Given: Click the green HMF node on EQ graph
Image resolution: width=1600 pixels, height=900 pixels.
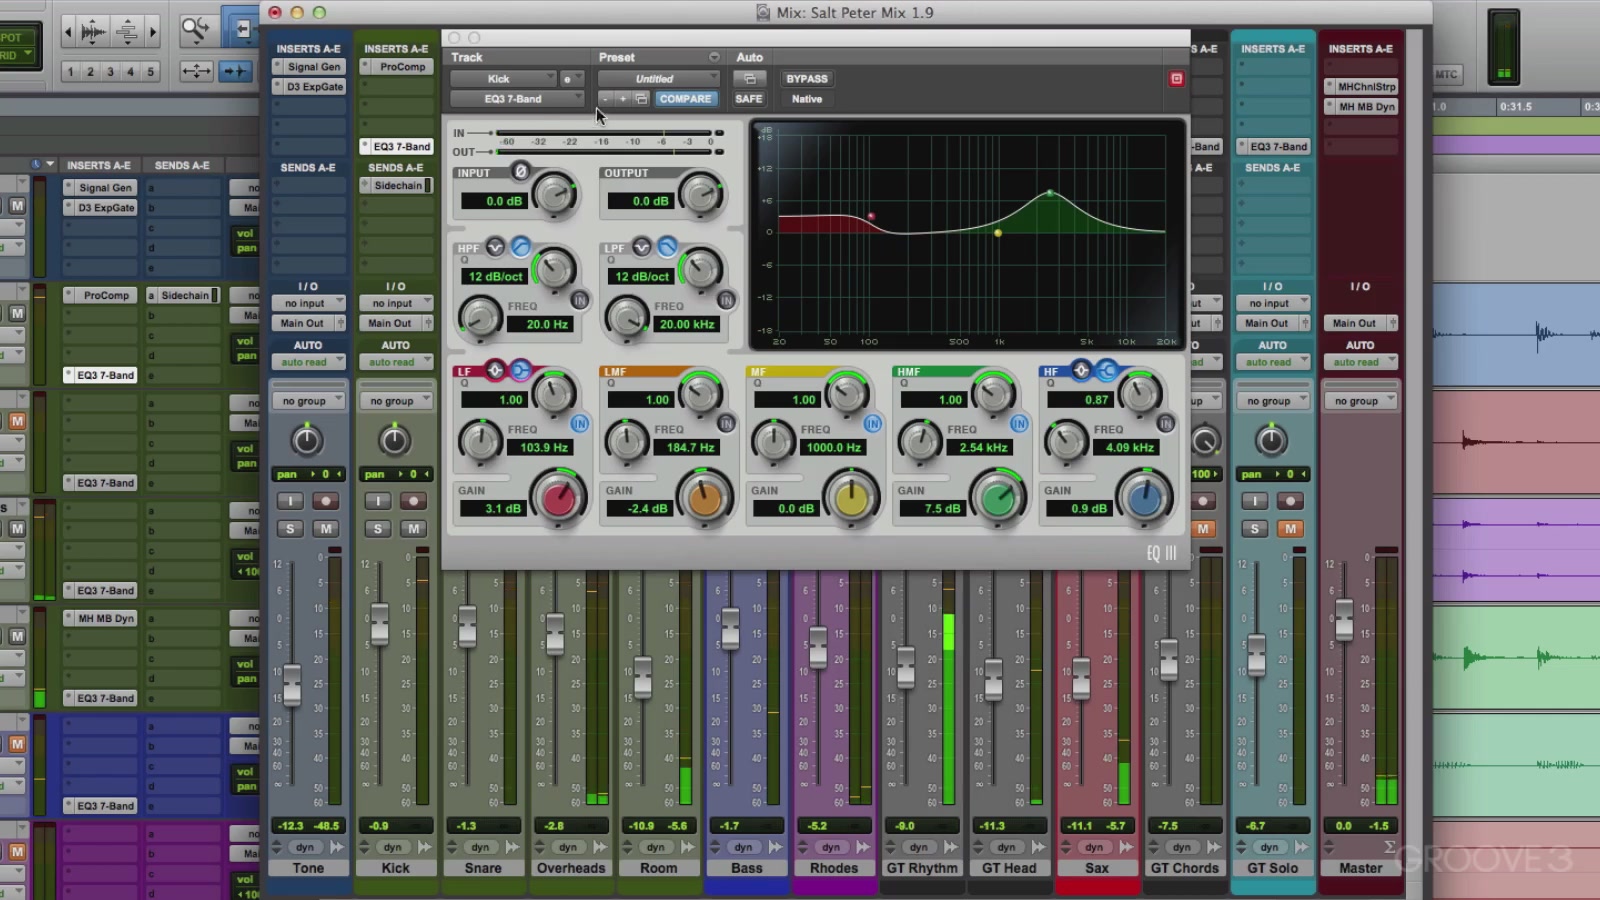Looking at the screenshot, I should coord(1049,192).
